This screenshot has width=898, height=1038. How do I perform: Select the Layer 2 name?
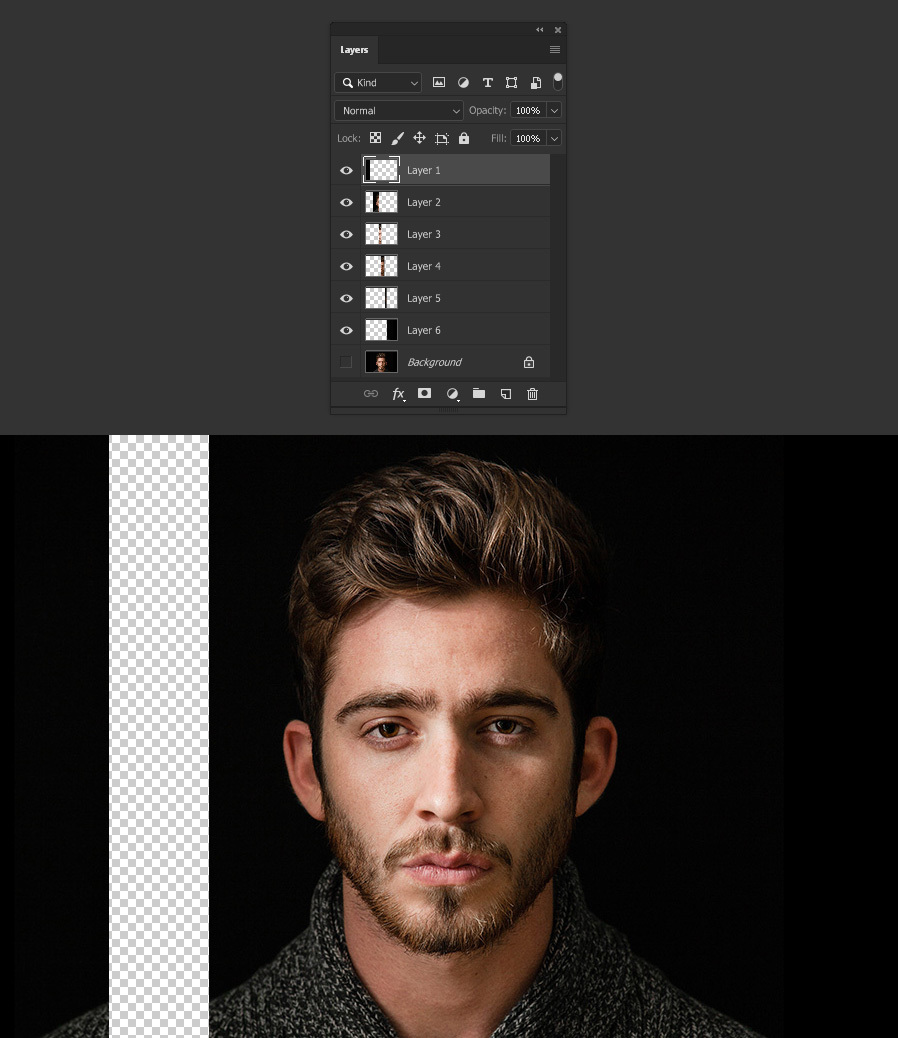pyautogui.click(x=424, y=202)
